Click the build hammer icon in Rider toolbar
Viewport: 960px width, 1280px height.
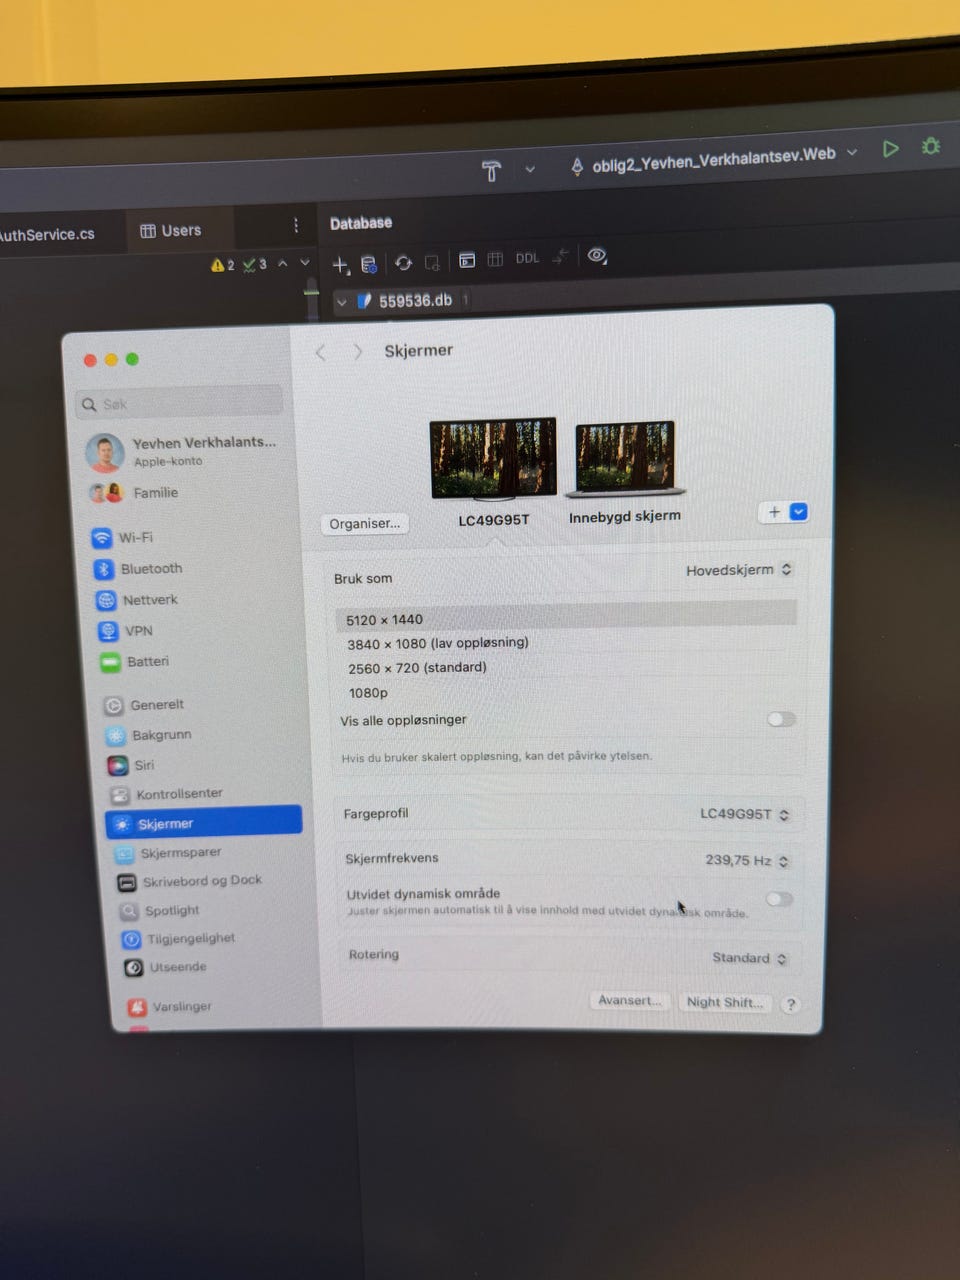tap(491, 171)
